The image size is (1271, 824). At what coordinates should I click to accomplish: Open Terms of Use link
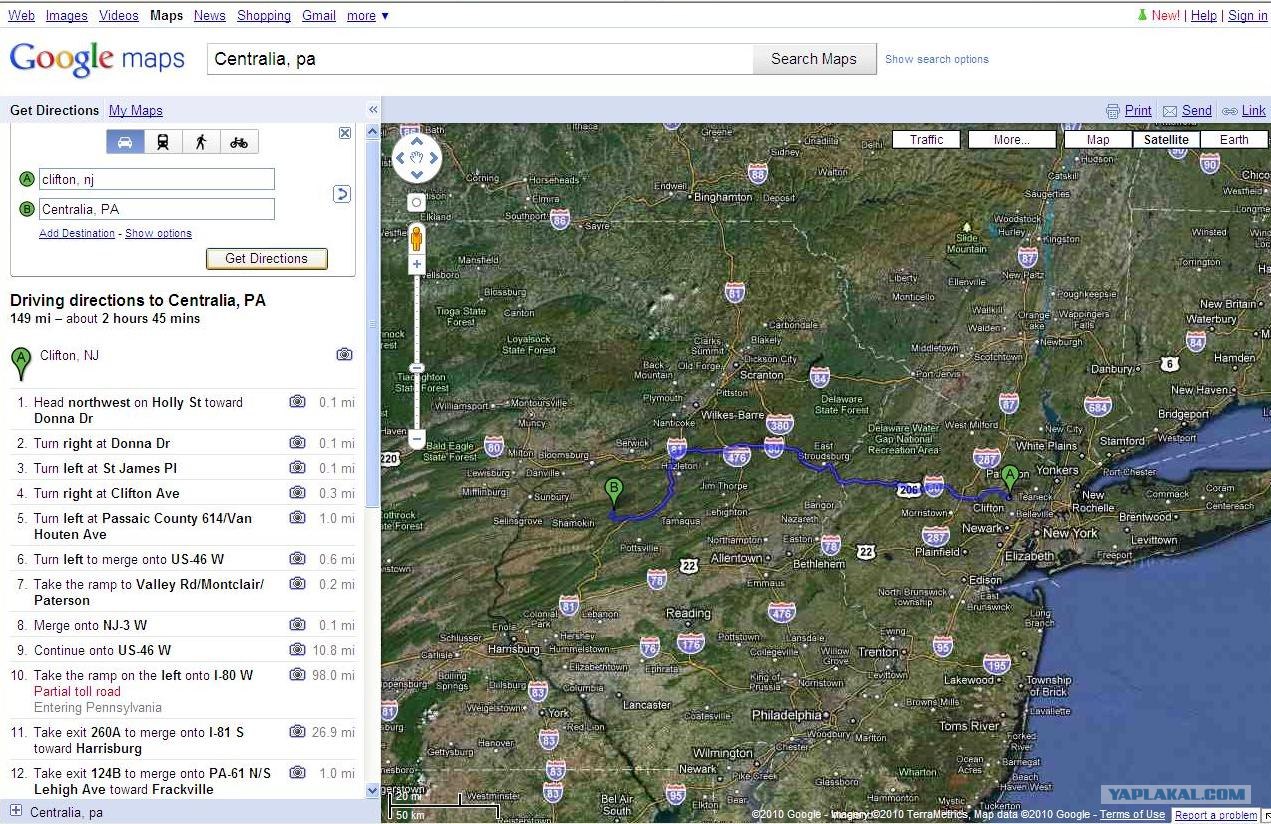[1132, 815]
